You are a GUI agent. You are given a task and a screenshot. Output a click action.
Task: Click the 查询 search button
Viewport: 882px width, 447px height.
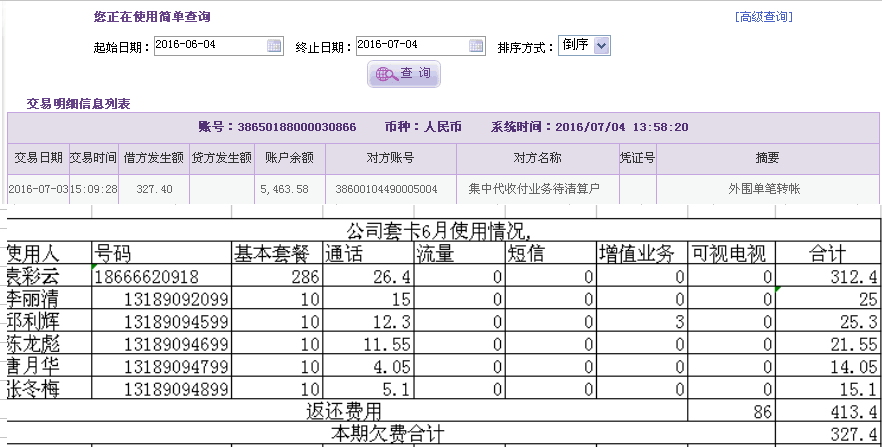(x=404, y=74)
